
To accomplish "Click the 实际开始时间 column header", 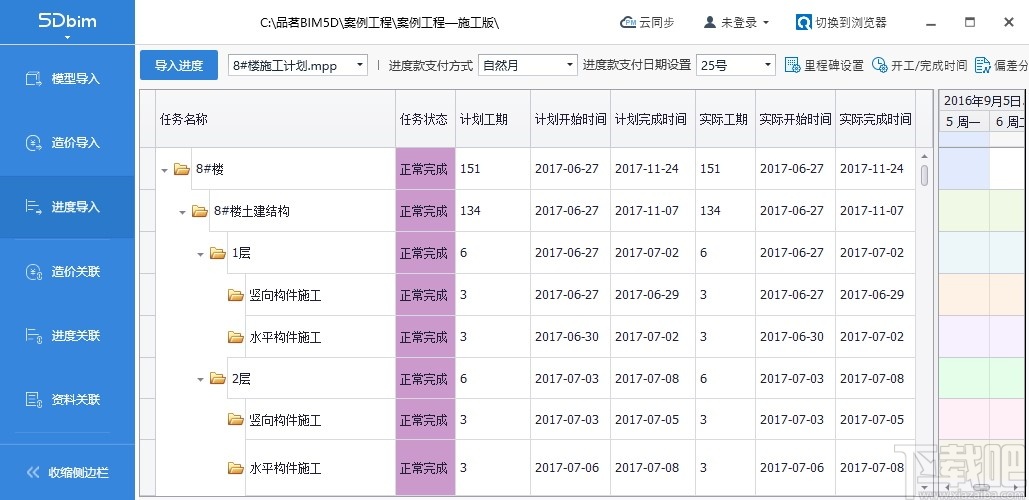I will coord(795,119).
